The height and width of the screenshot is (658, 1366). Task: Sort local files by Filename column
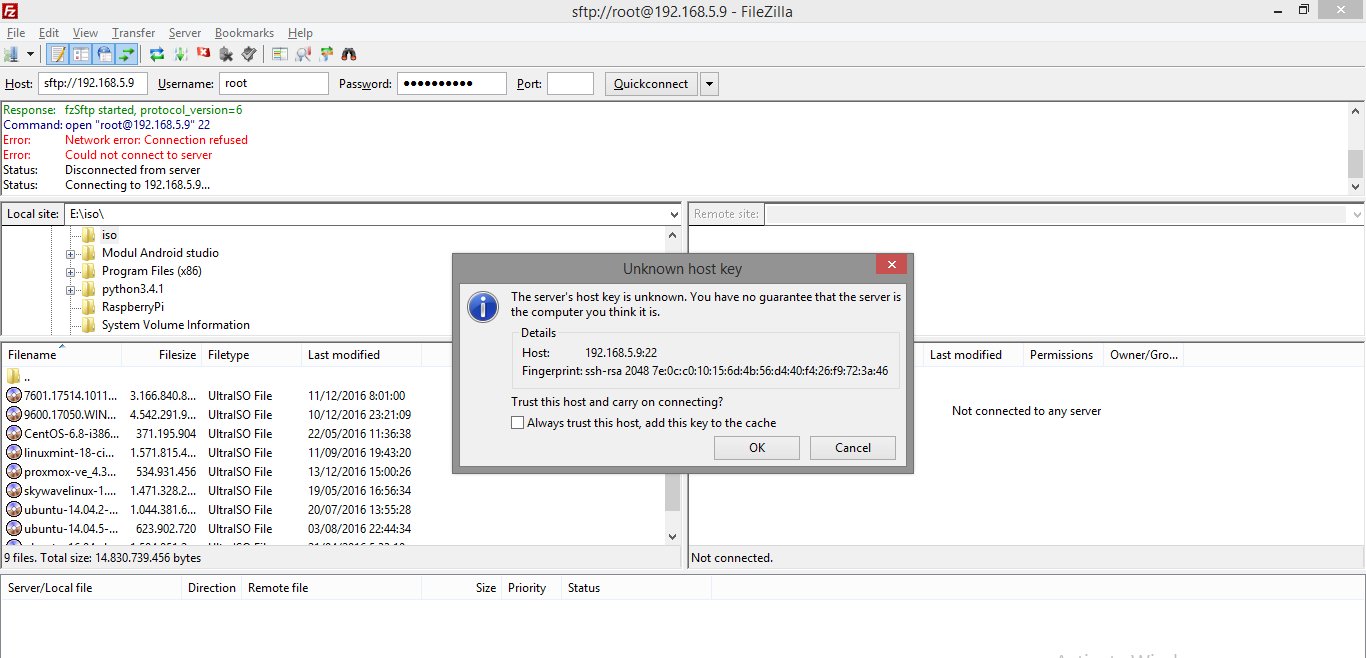(62, 355)
